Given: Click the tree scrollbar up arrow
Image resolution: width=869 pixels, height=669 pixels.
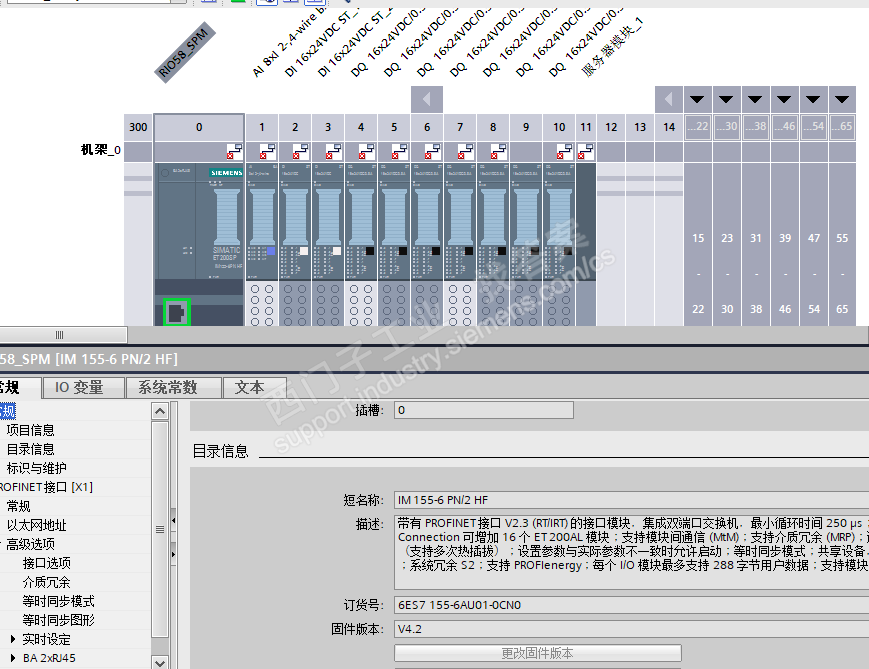Looking at the screenshot, I should 160,411.
